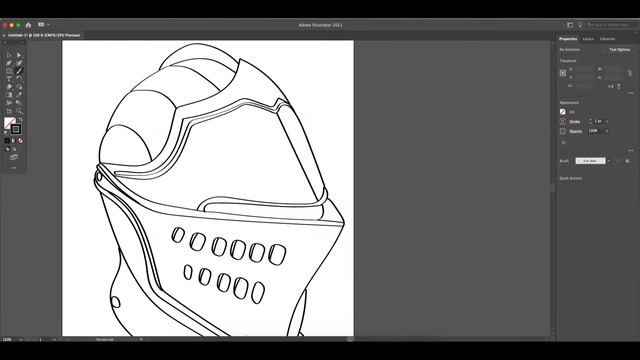Open Stroke panel via Stroke label

click(575, 122)
